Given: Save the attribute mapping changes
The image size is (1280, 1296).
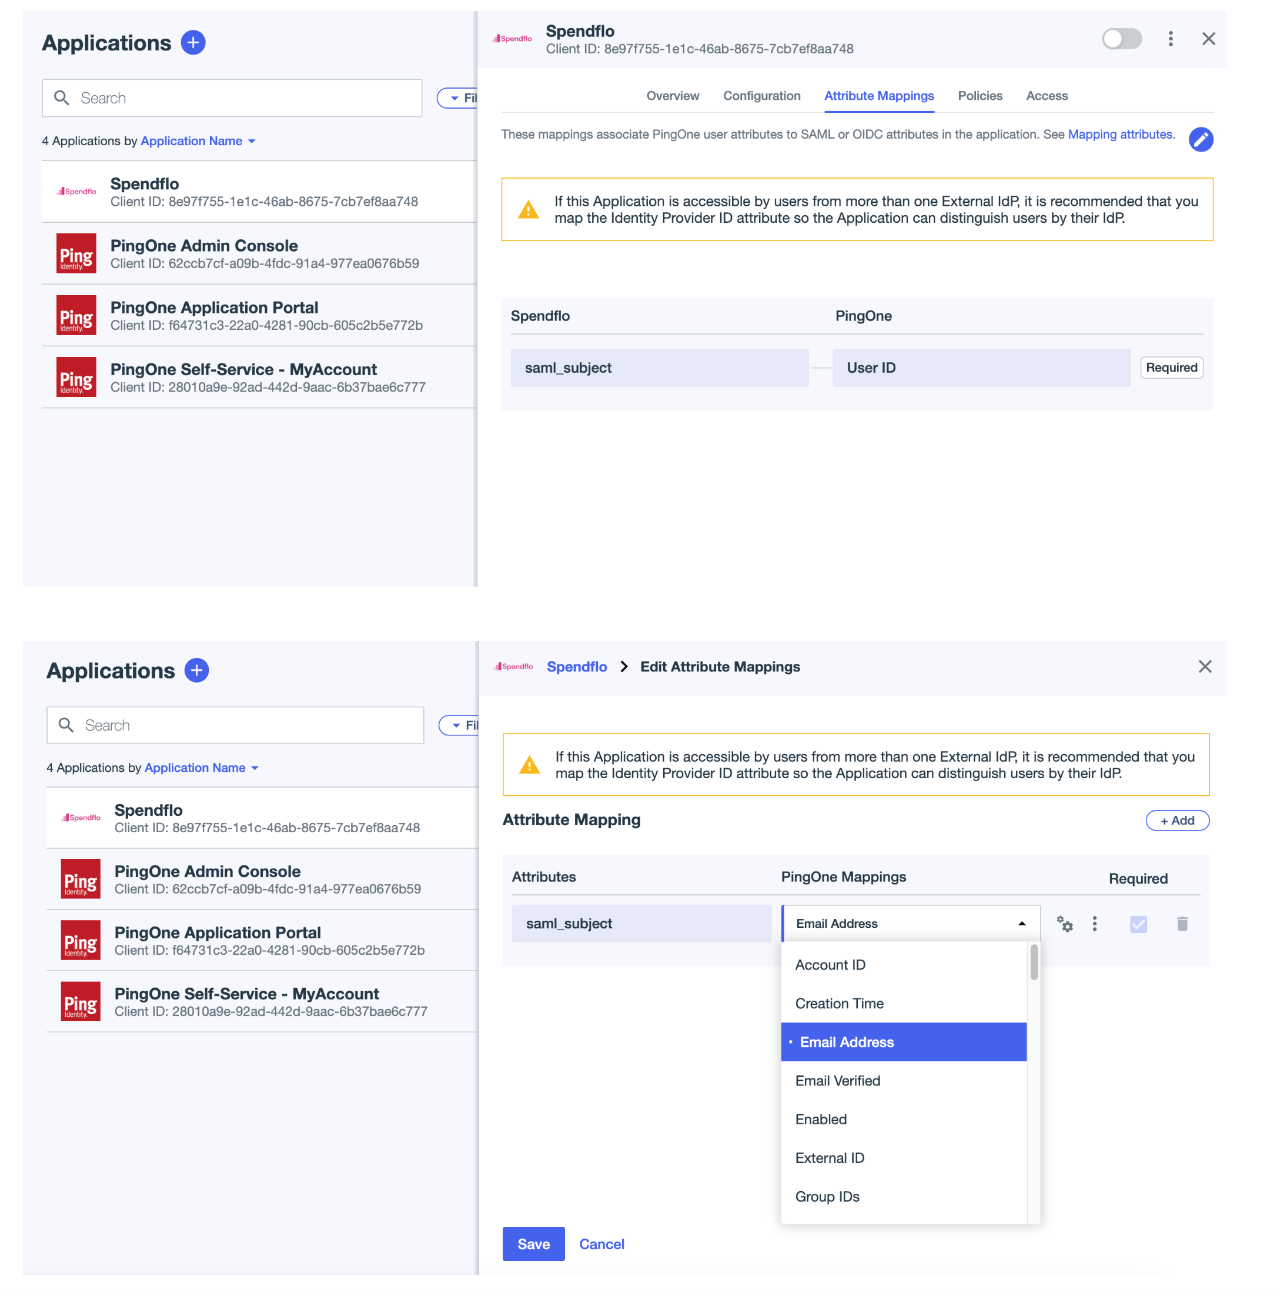Looking at the screenshot, I should click(x=534, y=1244).
